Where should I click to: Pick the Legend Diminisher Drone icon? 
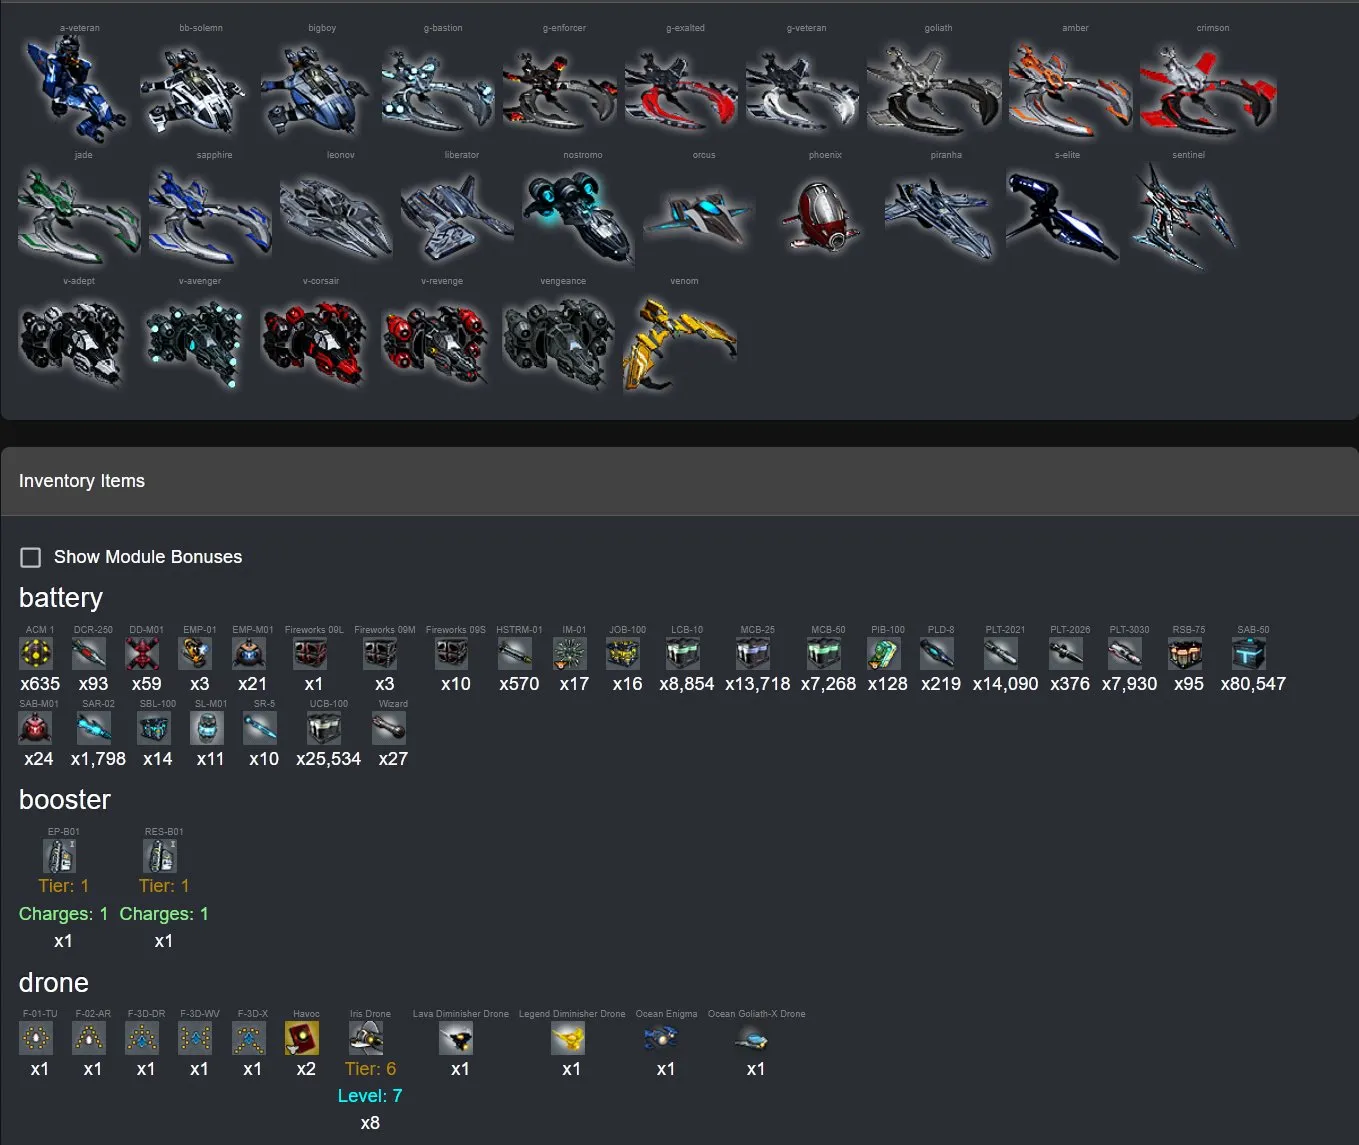[x=568, y=1038]
